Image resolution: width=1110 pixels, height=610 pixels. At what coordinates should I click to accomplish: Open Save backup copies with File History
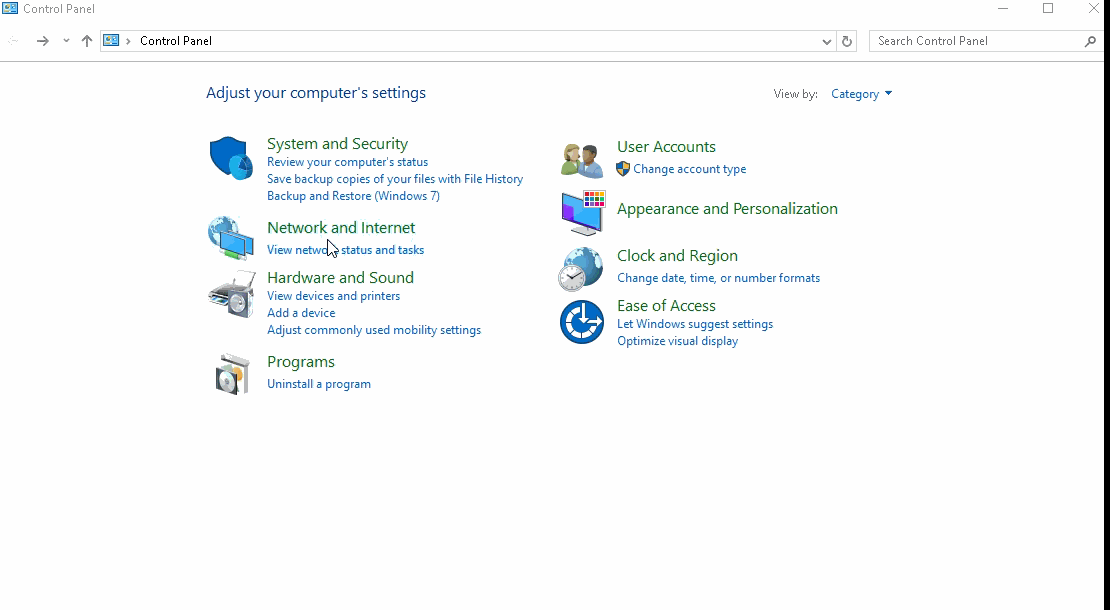click(x=395, y=179)
